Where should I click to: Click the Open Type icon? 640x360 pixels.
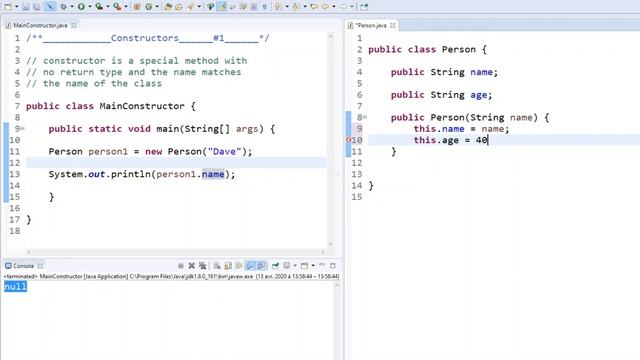[168, 7]
